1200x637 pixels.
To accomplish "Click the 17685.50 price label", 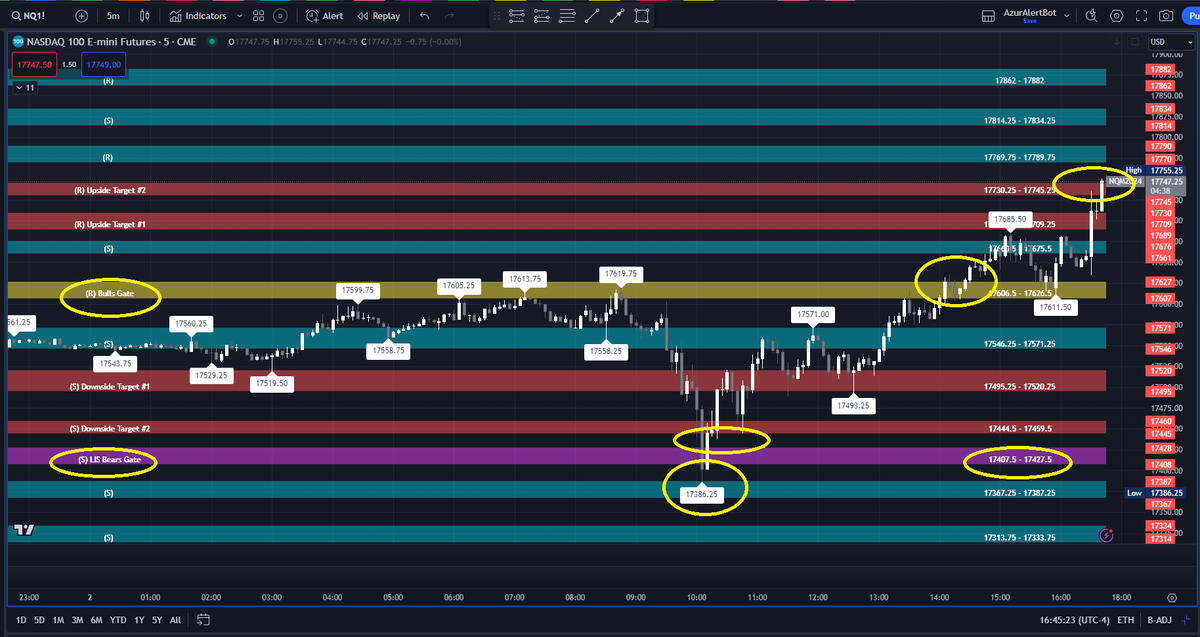I will (x=1009, y=218).
